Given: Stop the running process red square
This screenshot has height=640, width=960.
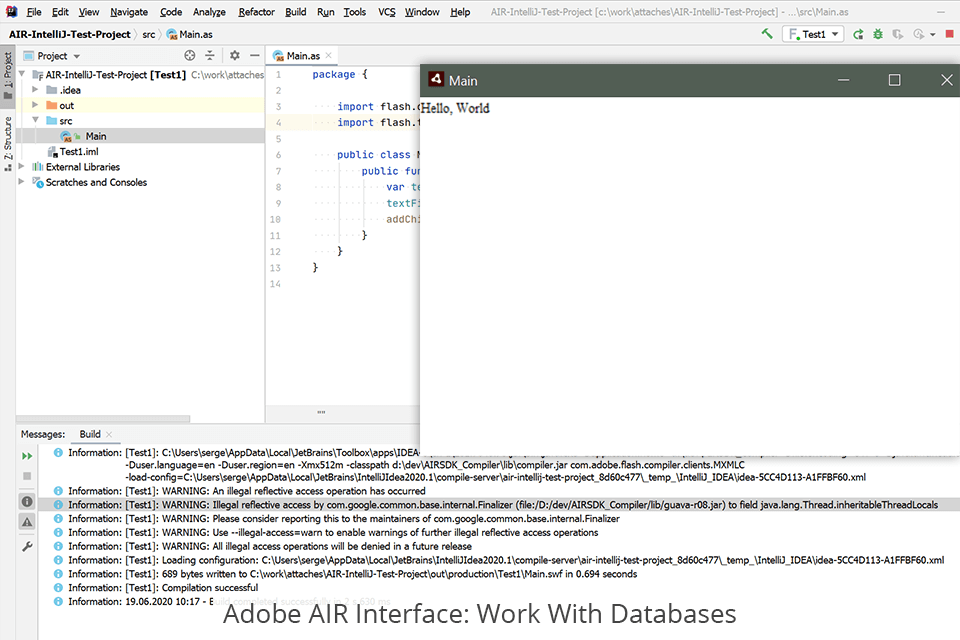Looking at the screenshot, I should click(x=950, y=34).
